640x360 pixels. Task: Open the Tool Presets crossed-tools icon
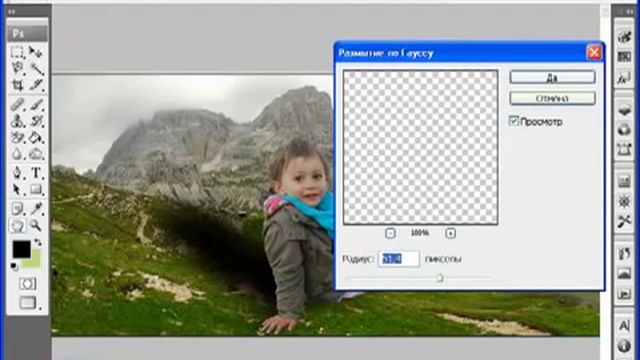tap(624, 221)
